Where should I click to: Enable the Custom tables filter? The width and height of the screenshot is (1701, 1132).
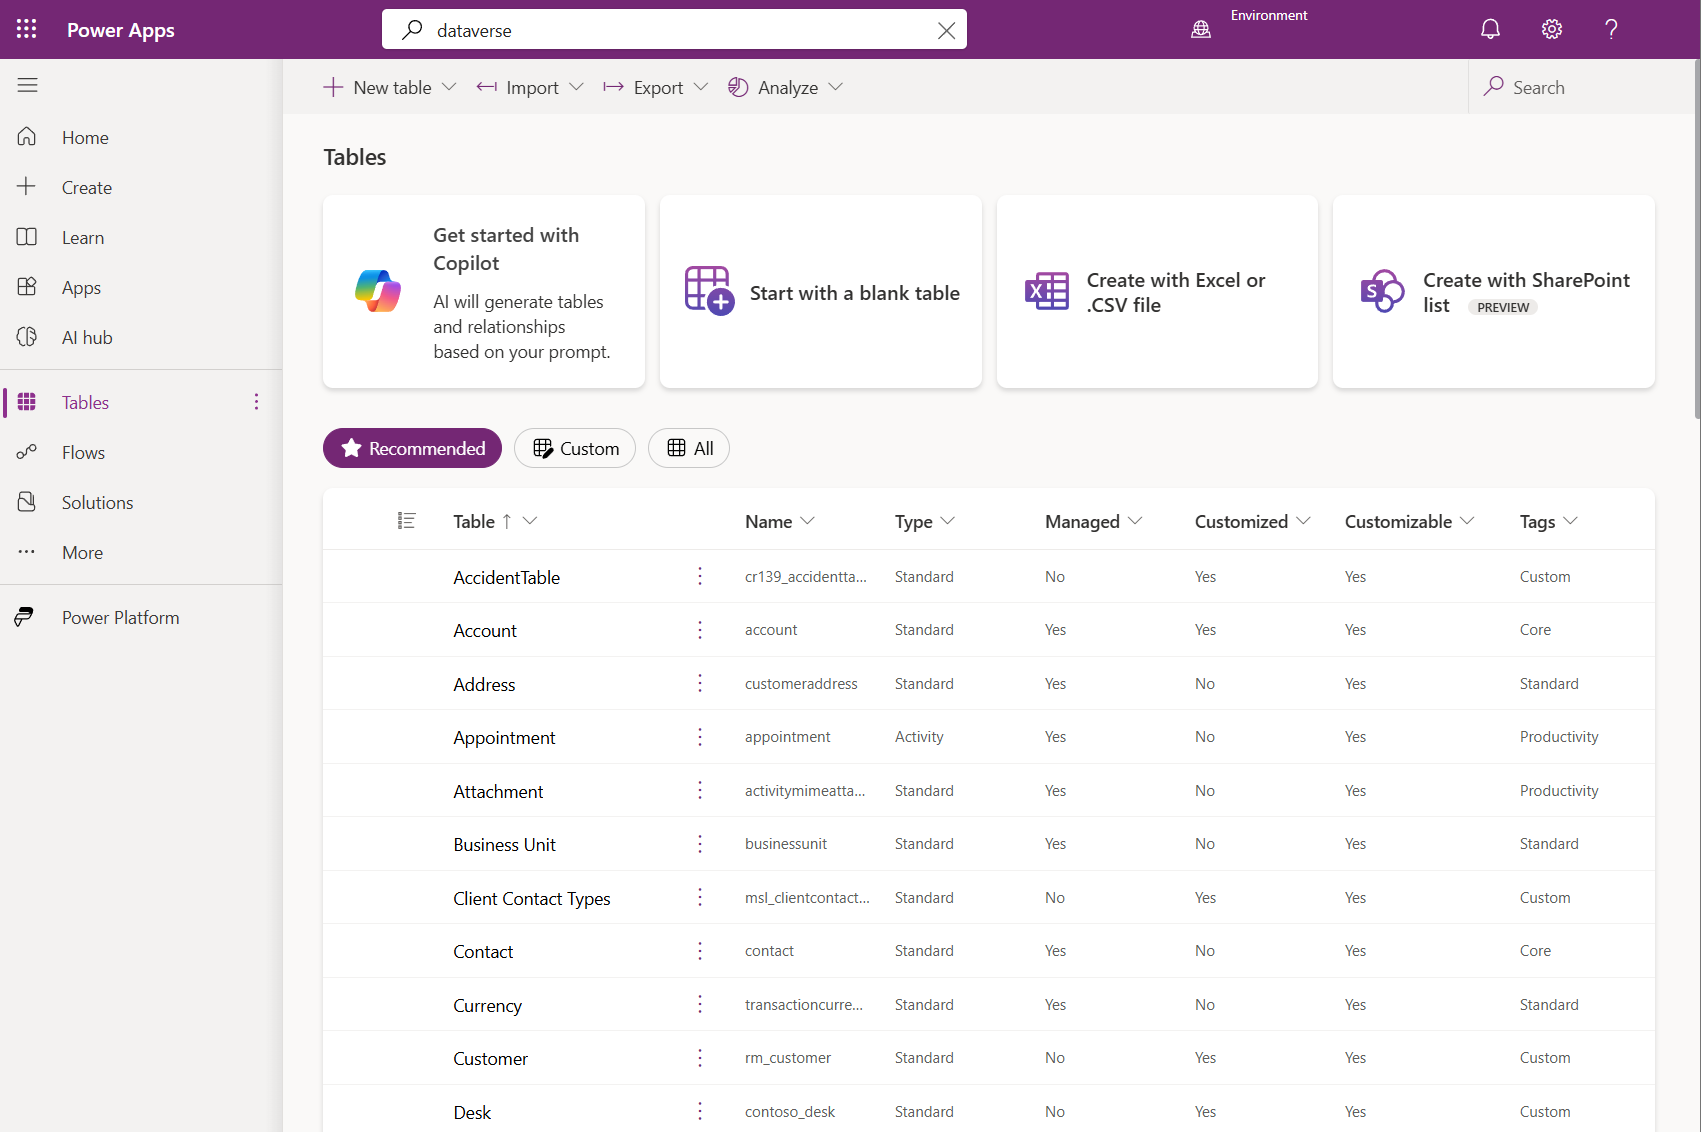click(x=574, y=448)
